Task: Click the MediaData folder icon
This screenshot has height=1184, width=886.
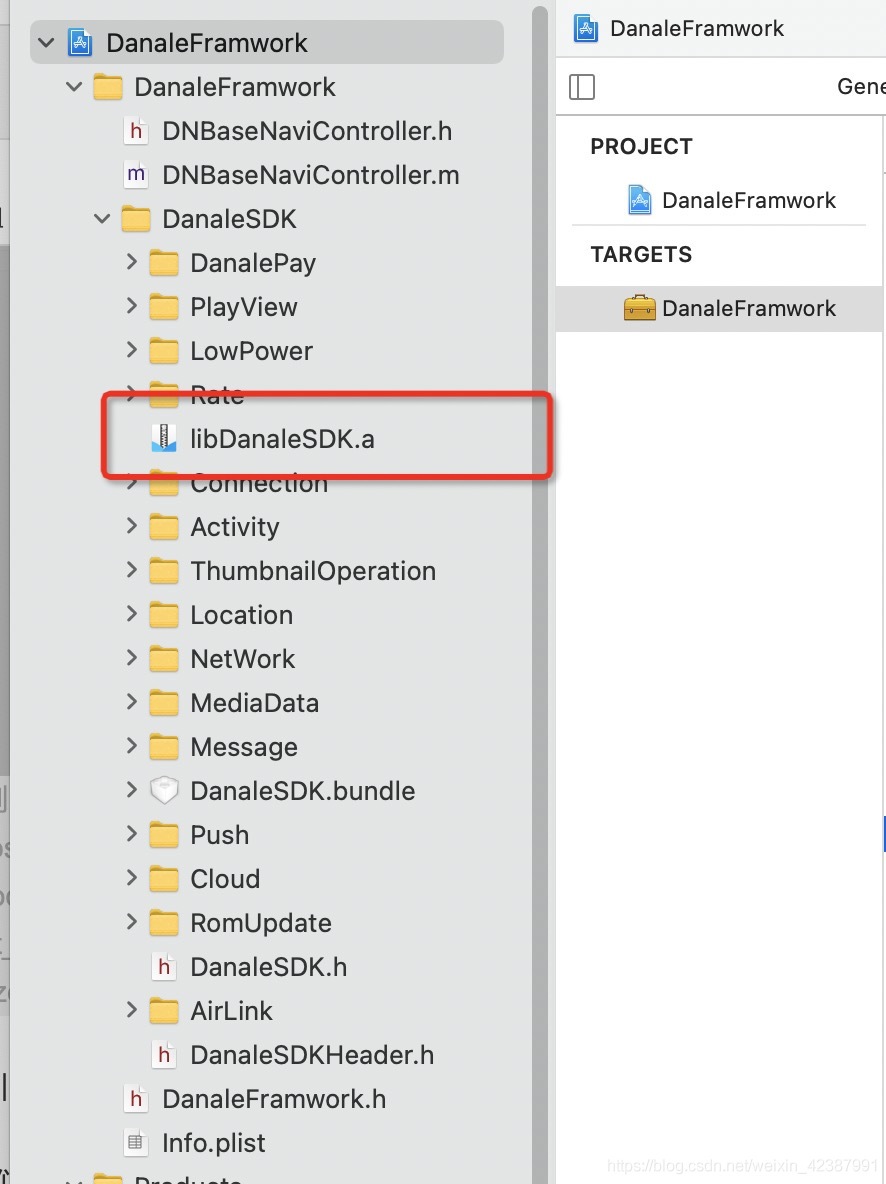Action: coord(164,702)
